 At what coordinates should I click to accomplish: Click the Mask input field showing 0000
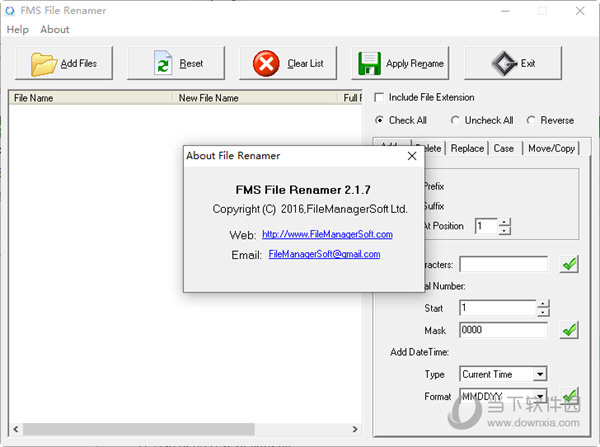[503, 330]
